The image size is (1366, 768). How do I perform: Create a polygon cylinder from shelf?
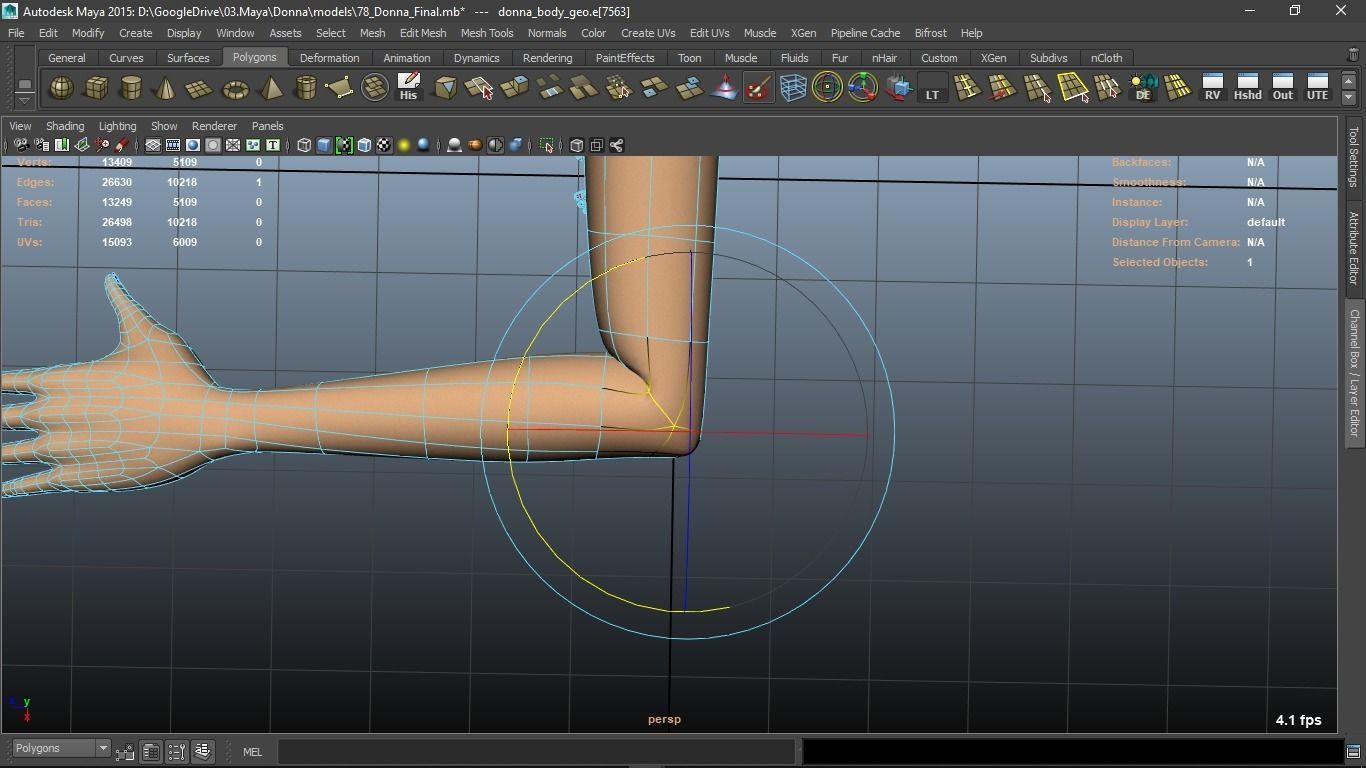tap(131, 88)
